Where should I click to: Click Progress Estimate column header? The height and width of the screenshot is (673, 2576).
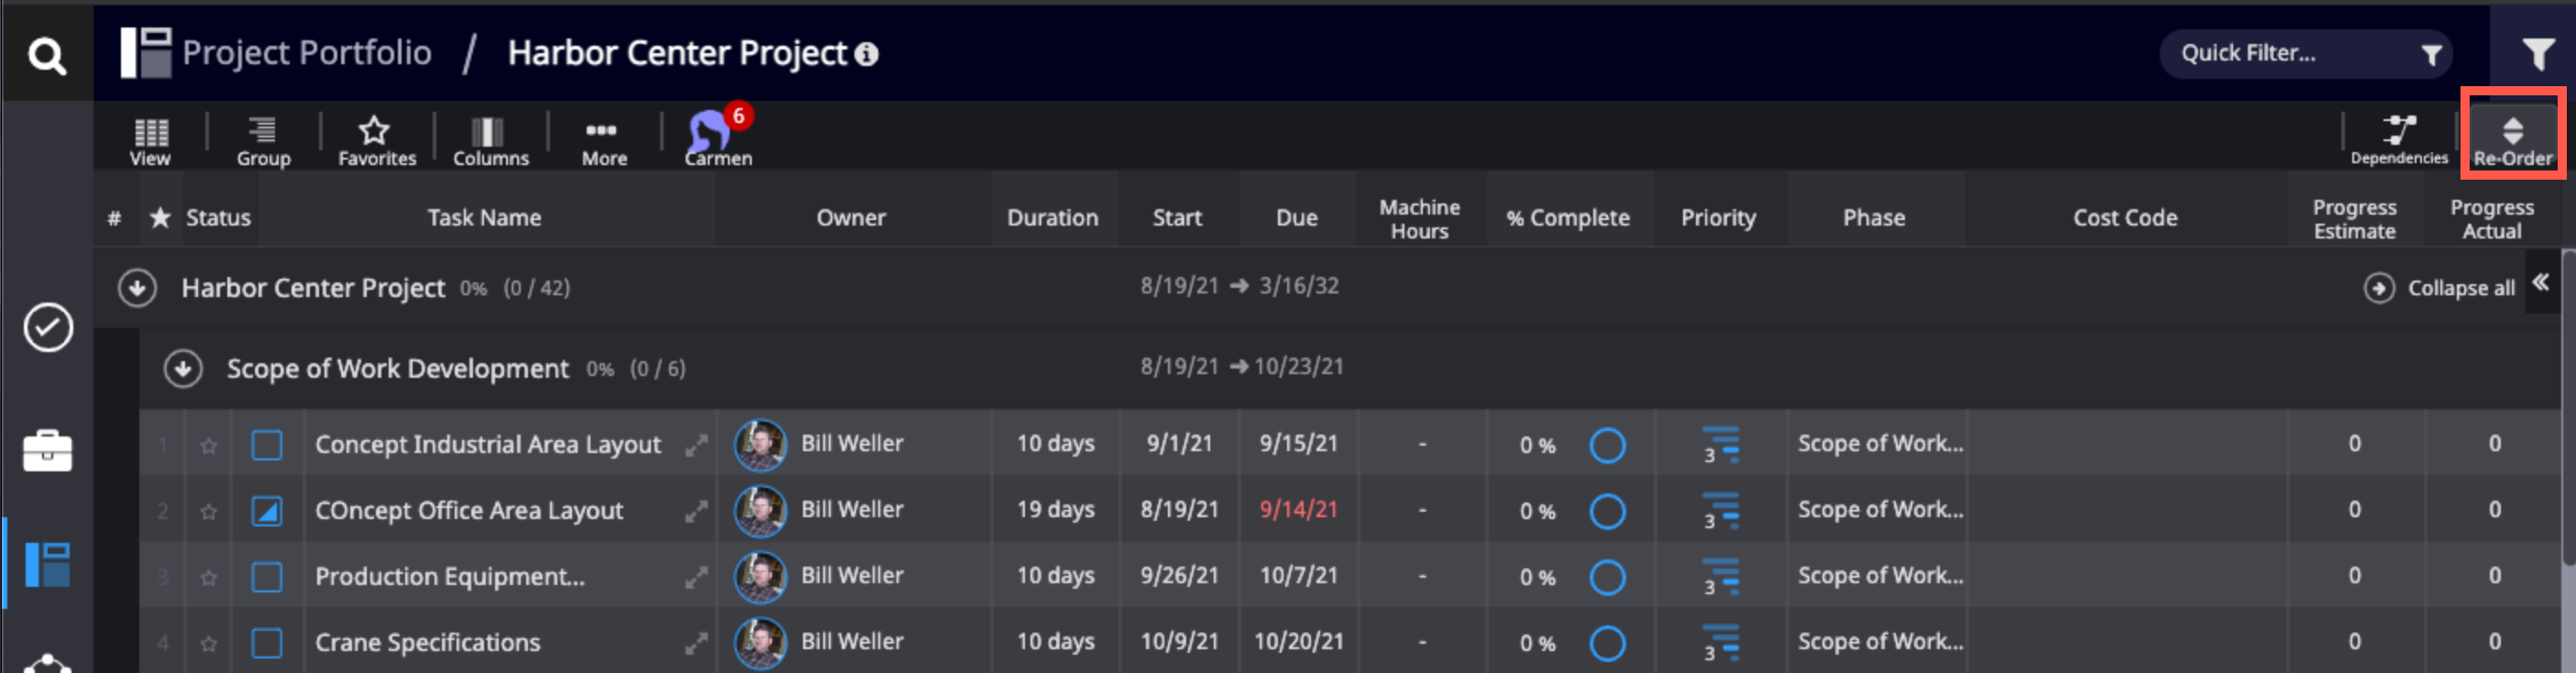(x=2353, y=219)
